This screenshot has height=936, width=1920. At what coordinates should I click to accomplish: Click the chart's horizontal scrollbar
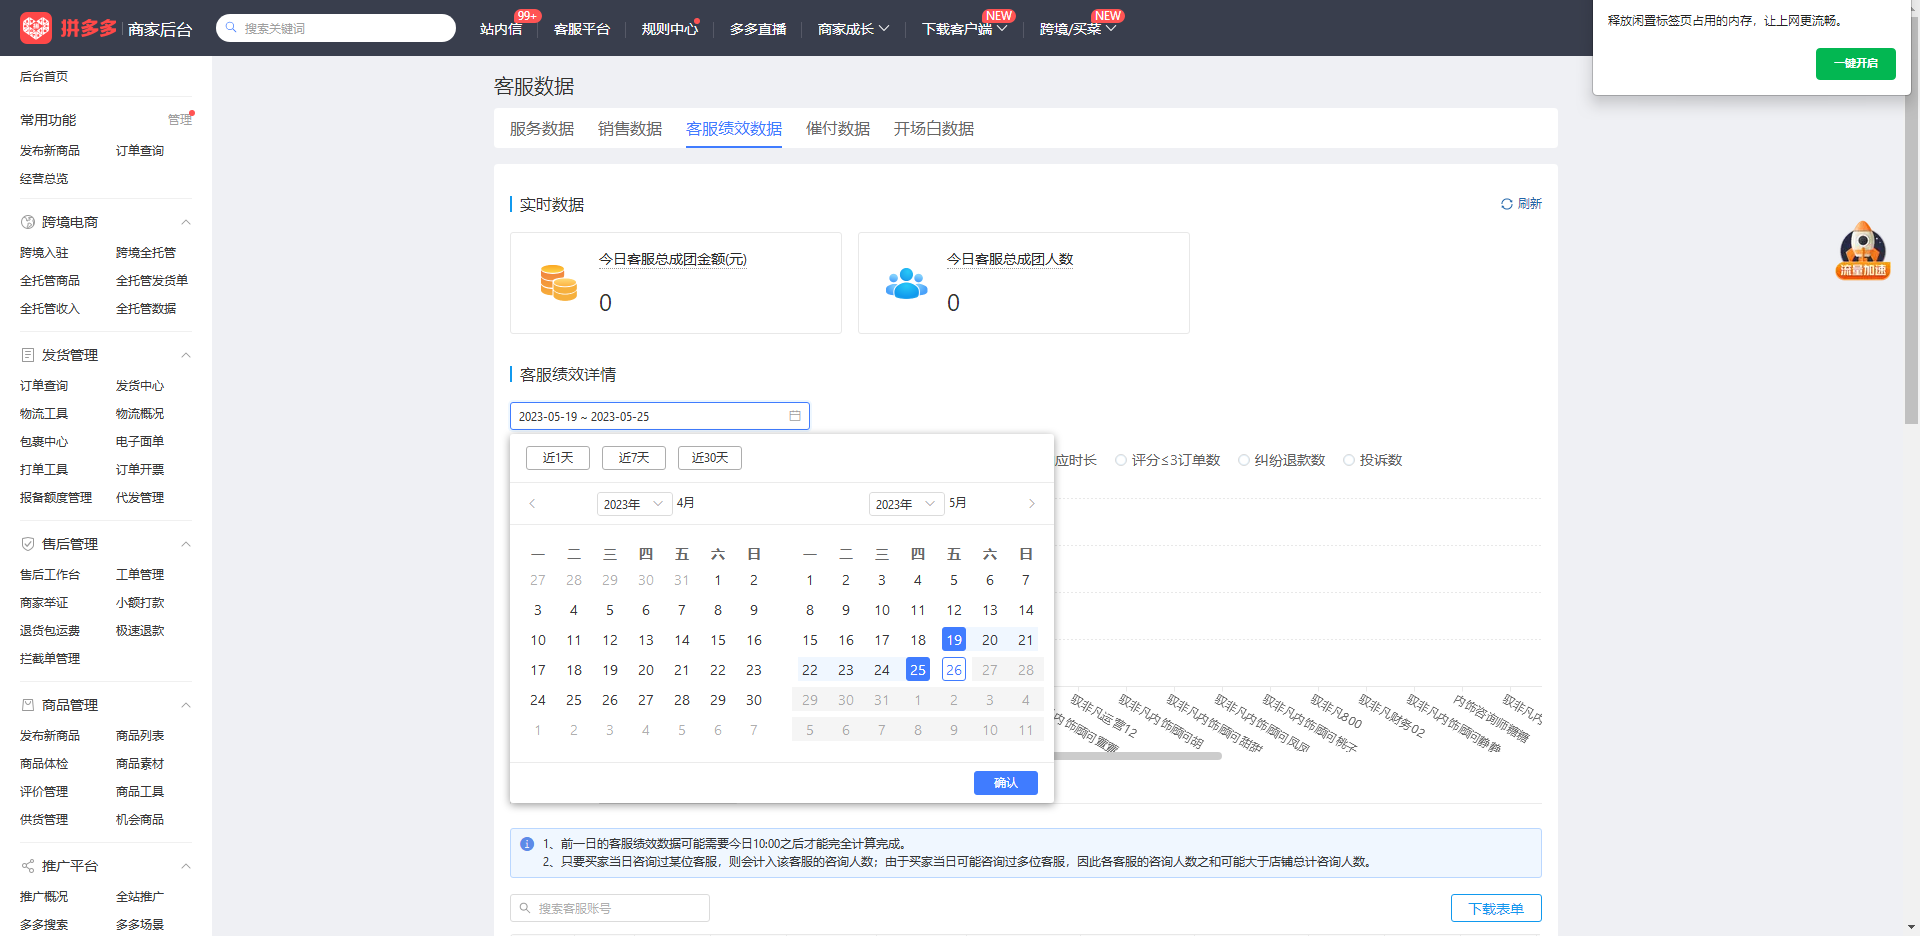(1138, 756)
